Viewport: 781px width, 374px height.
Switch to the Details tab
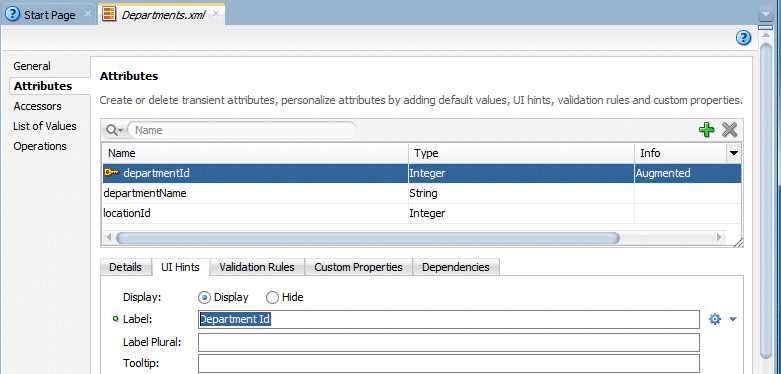(125, 267)
